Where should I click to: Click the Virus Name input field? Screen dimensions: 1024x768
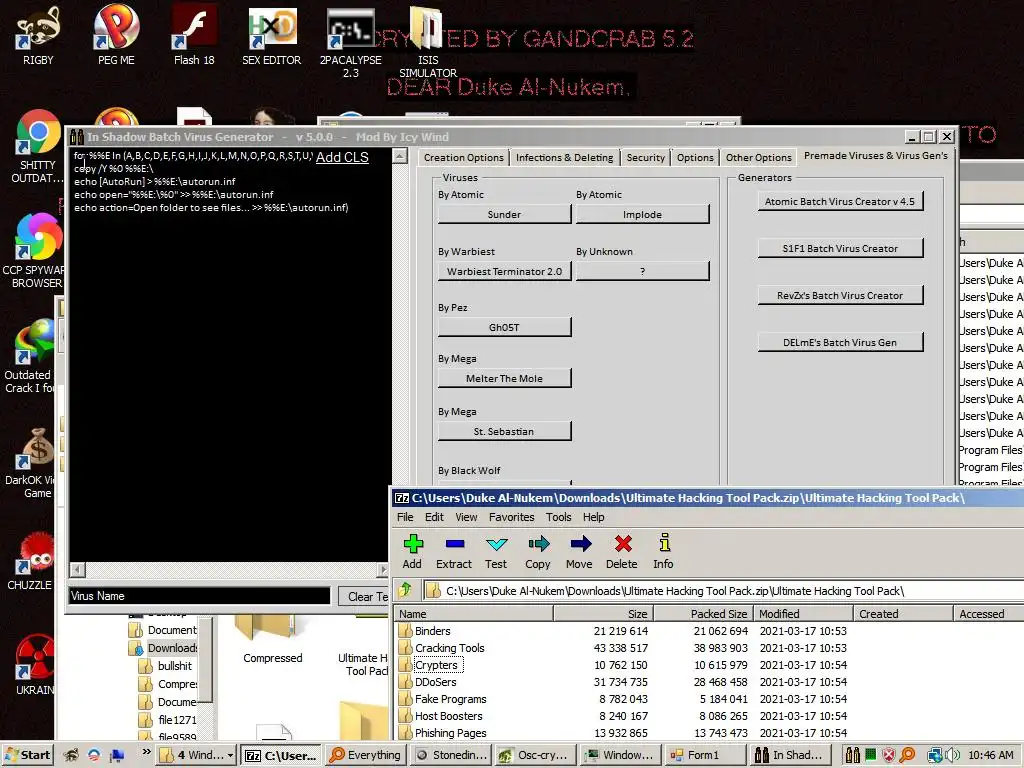[x=200, y=596]
